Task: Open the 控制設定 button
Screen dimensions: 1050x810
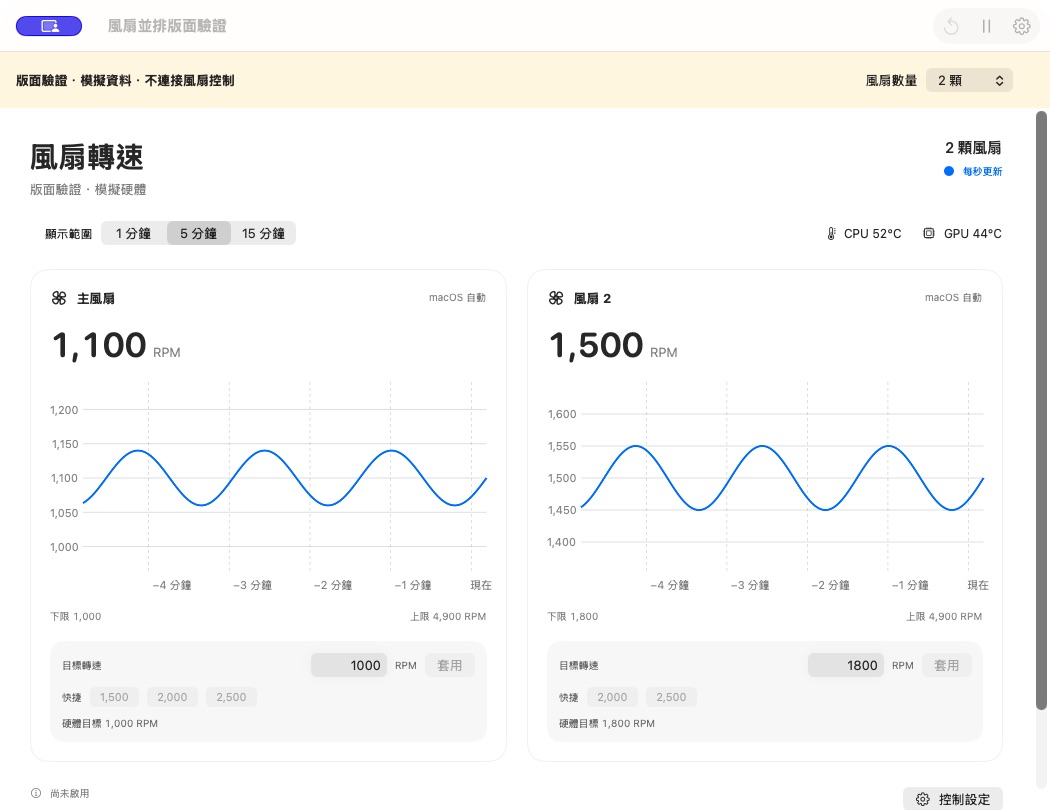Action: (x=952, y=799)
